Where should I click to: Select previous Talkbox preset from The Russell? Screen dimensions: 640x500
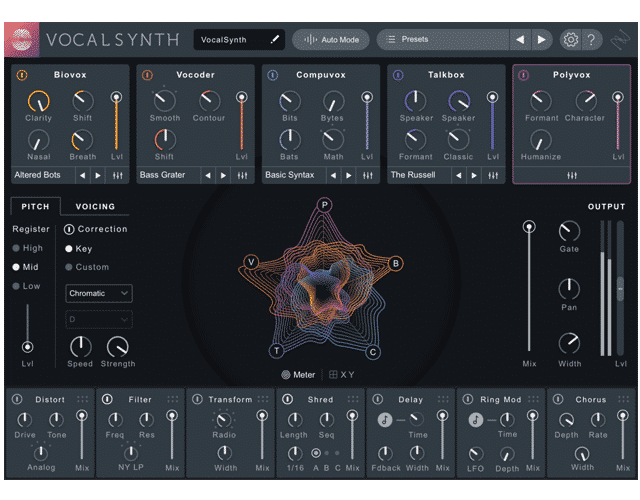(x=459, y=176)
